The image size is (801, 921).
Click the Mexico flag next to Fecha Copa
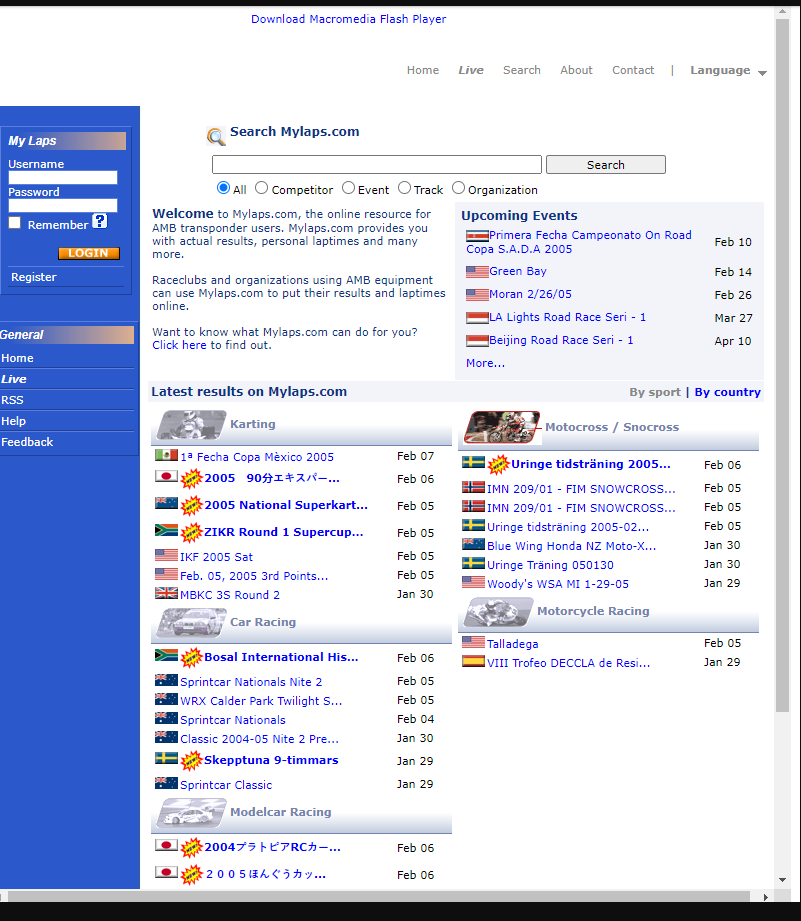pos(166,456)
